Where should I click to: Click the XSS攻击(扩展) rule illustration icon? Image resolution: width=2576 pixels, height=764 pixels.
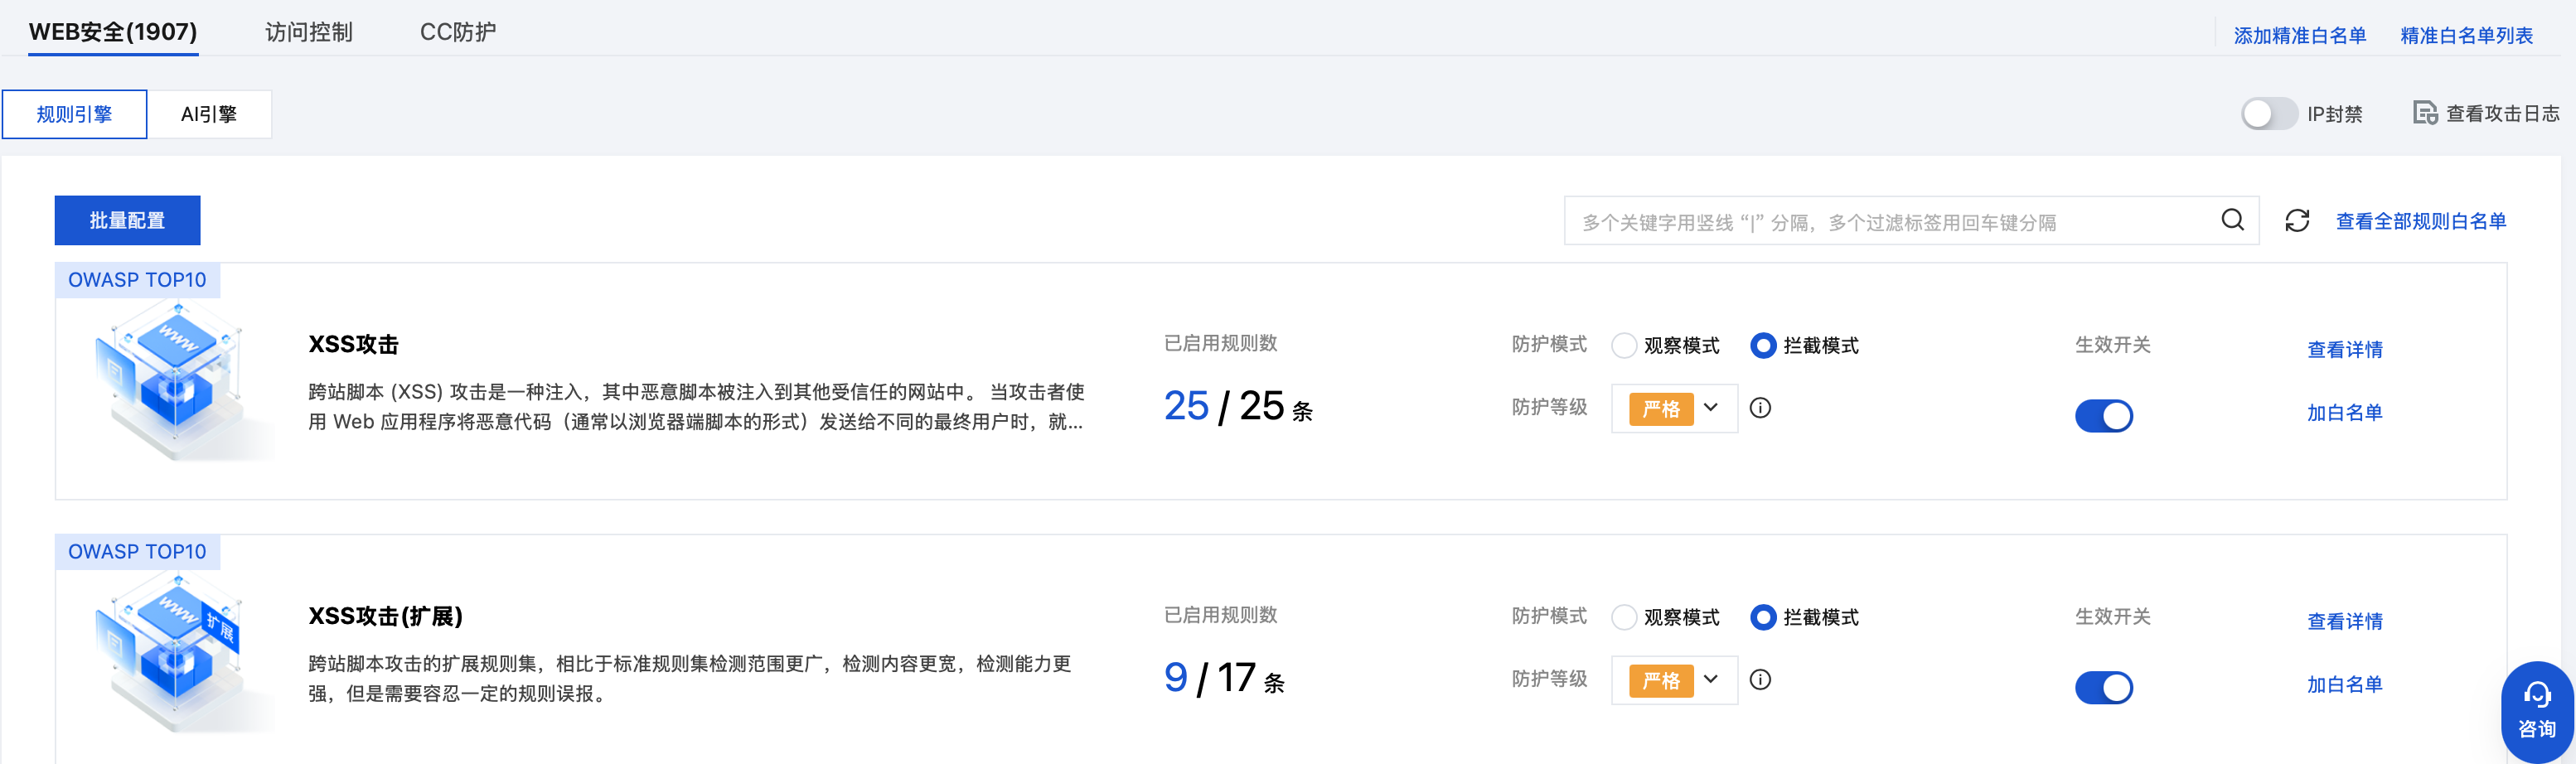(175, 652)
